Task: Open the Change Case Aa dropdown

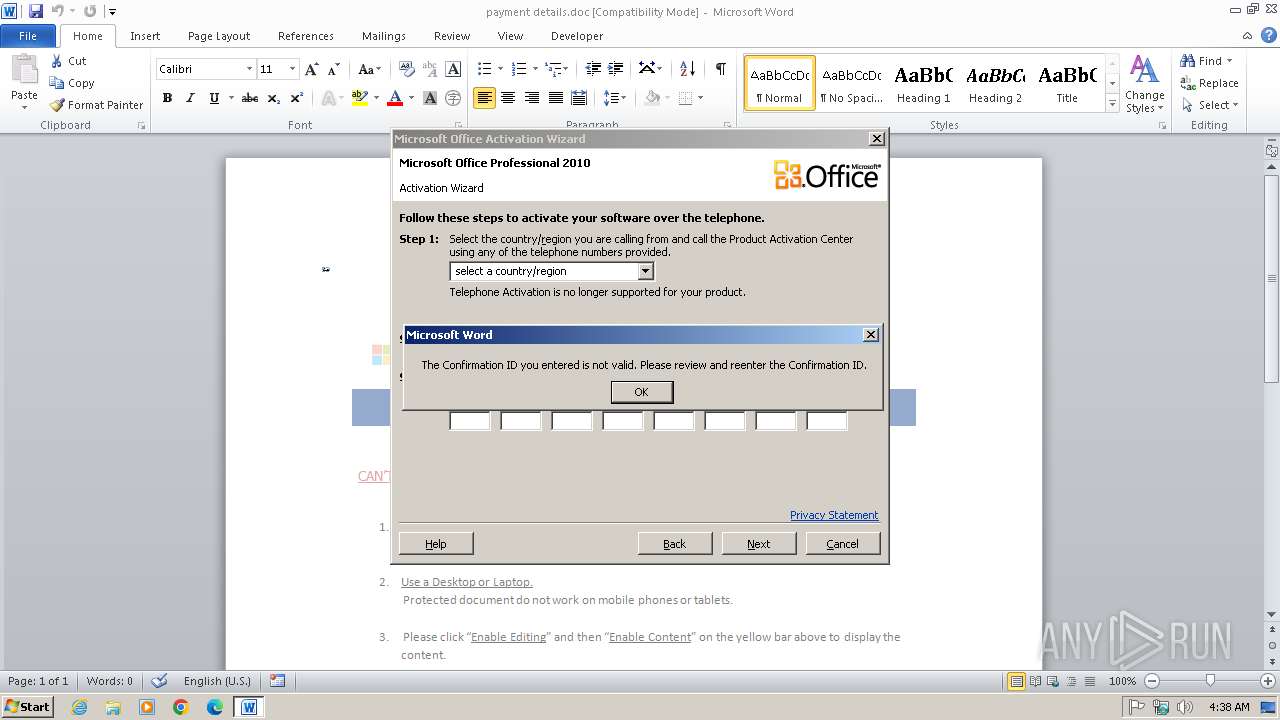Action: click(x=369, y=69)
